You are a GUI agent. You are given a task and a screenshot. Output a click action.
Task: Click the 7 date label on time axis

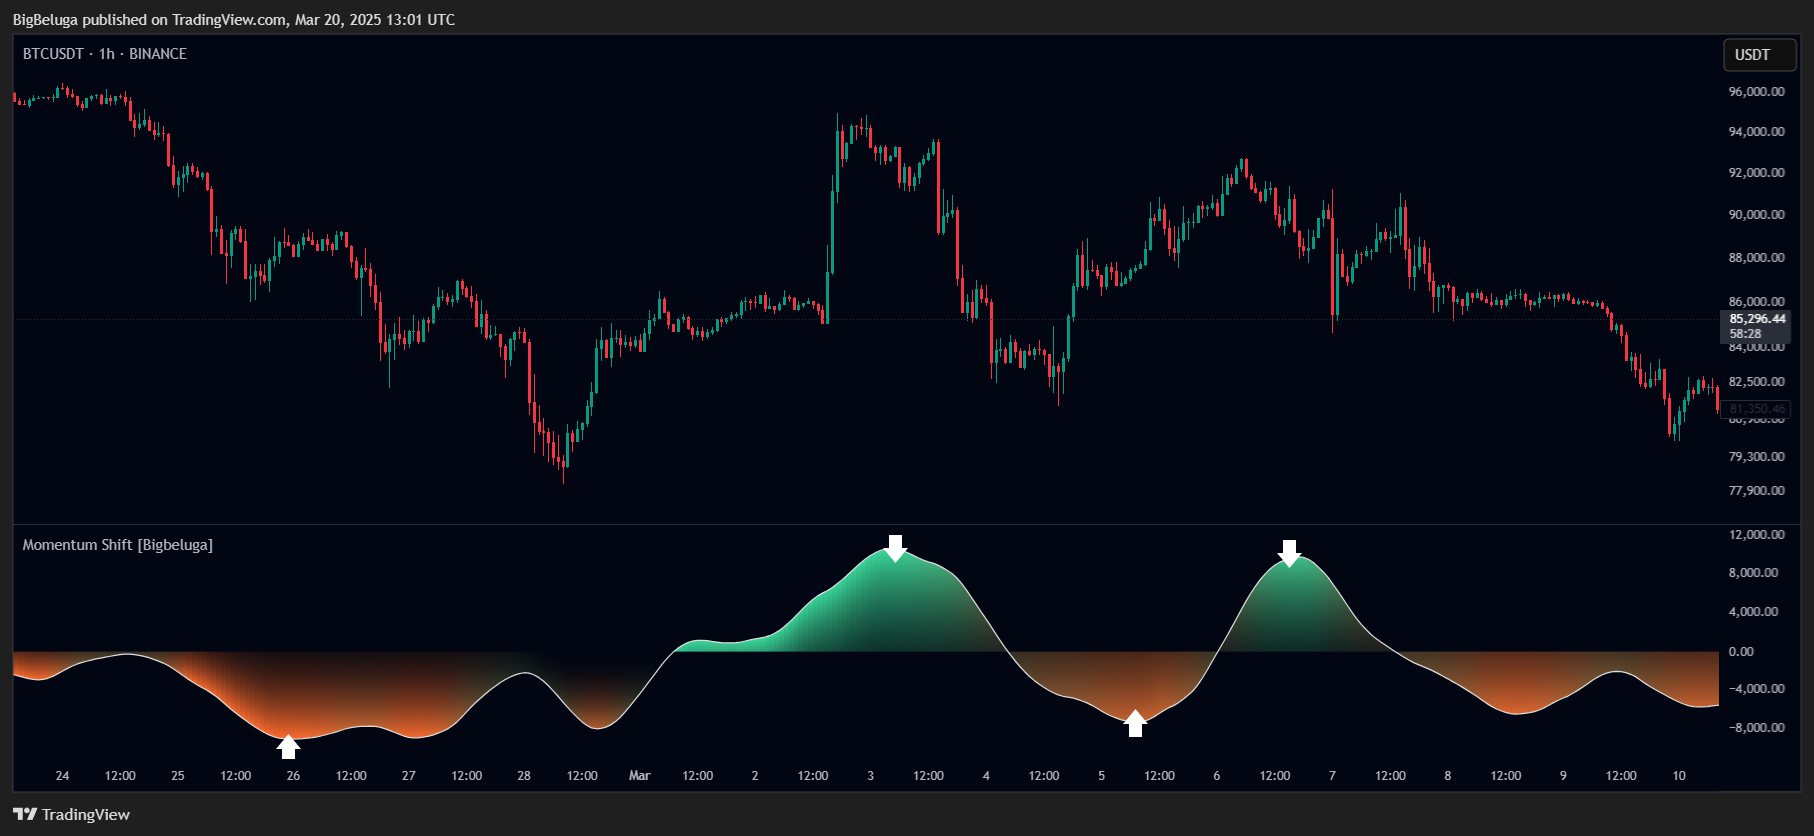(1332, 776)
